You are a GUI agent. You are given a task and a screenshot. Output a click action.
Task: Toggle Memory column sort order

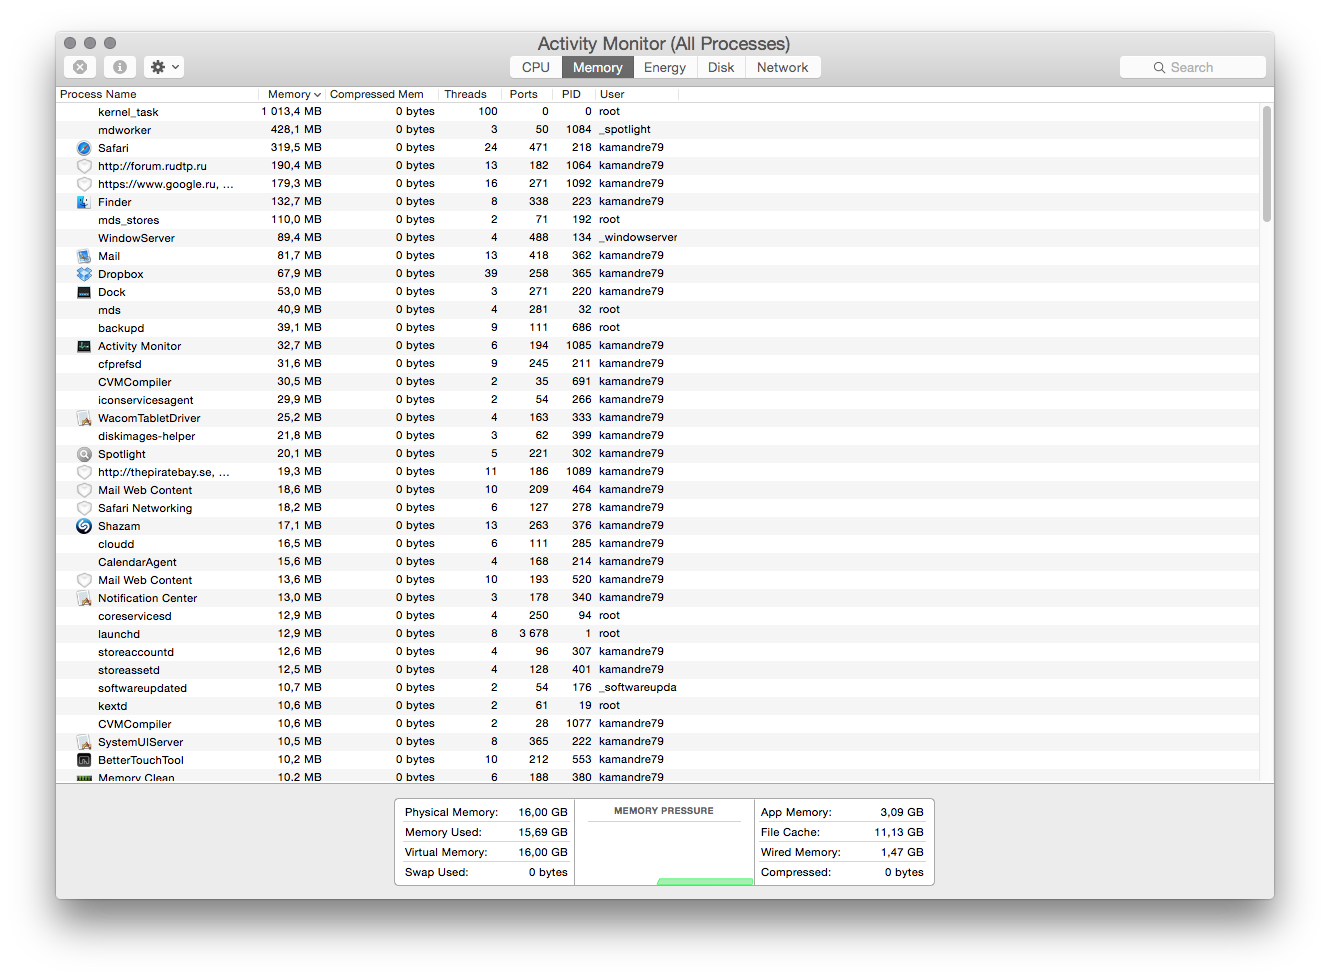pos(292,94)
